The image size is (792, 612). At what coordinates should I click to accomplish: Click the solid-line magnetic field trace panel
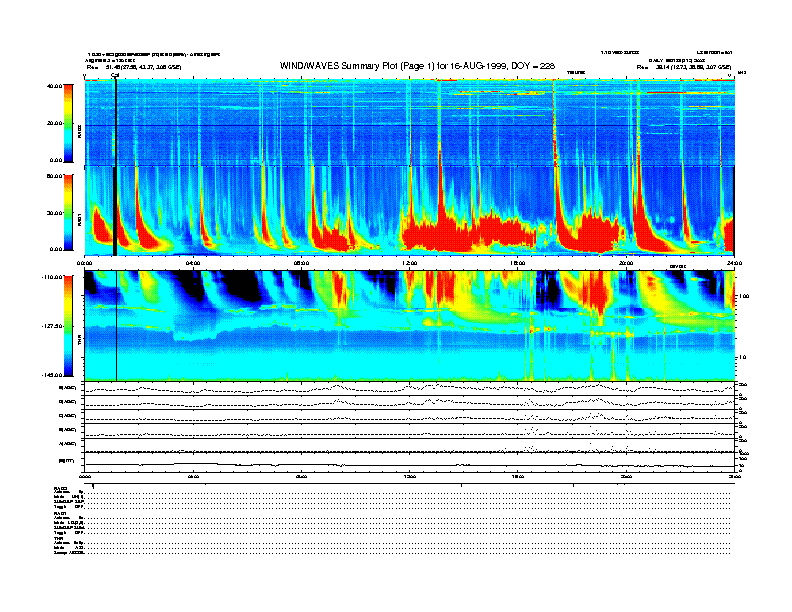(x=410, y=463)
